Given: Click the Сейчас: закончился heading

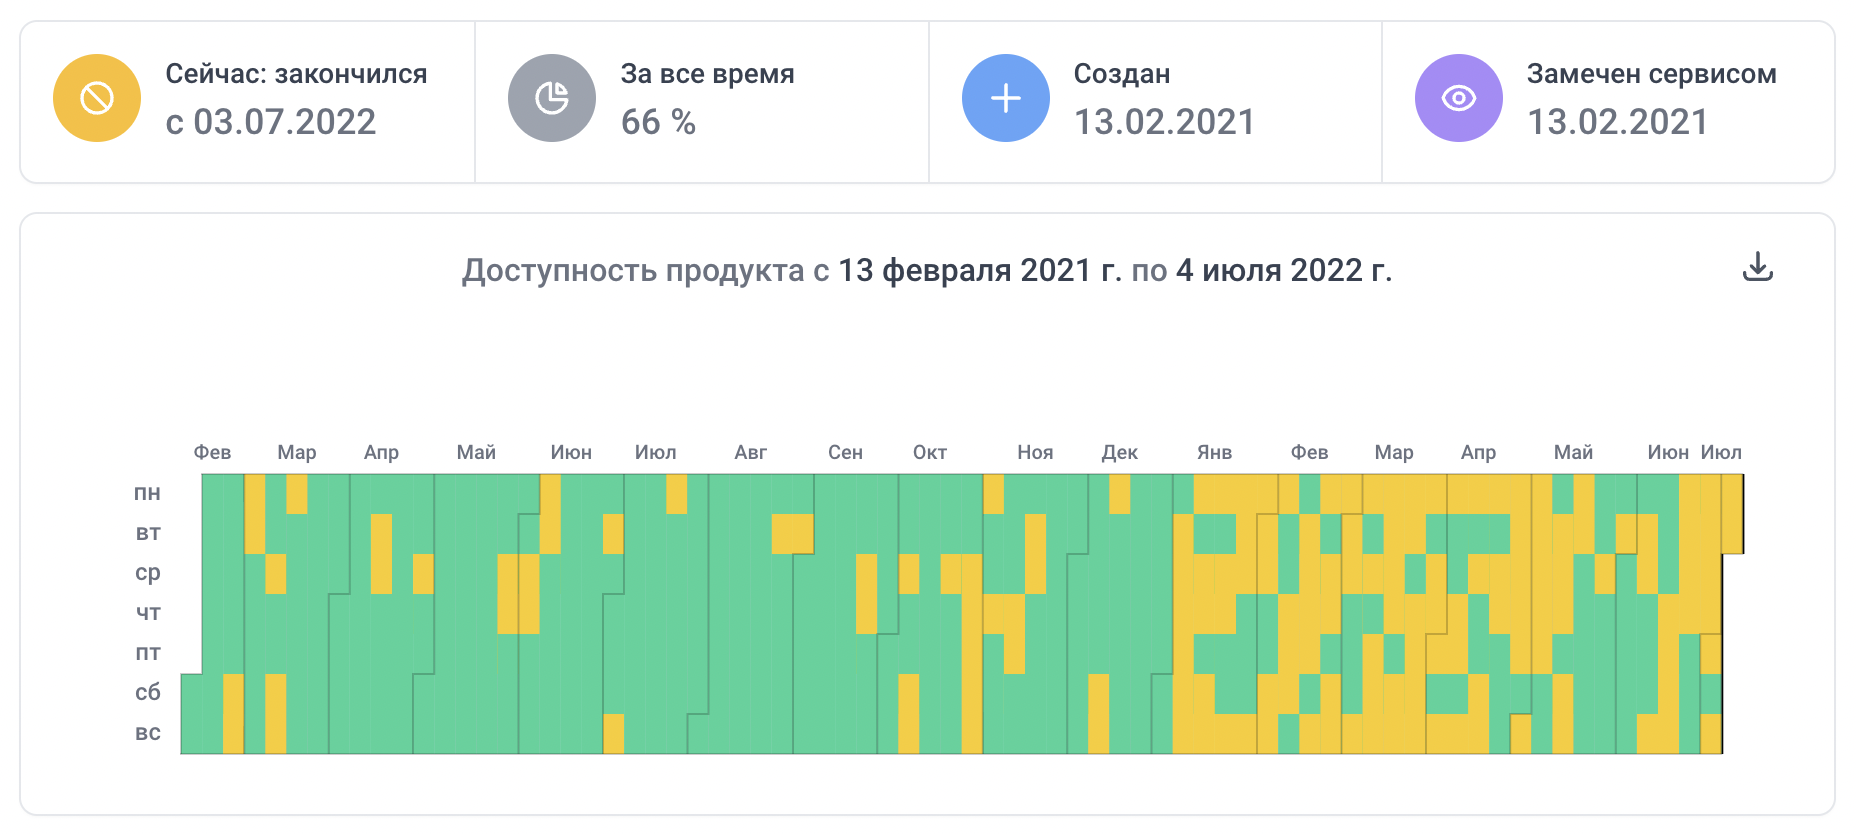Looking at the screenshot, I should [296, 74].
